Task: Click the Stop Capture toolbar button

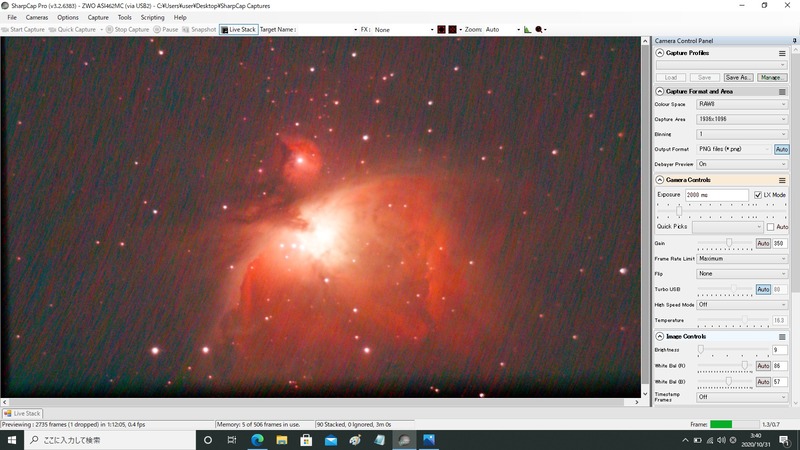Action: pyautogui.click(x=128, y=30)
